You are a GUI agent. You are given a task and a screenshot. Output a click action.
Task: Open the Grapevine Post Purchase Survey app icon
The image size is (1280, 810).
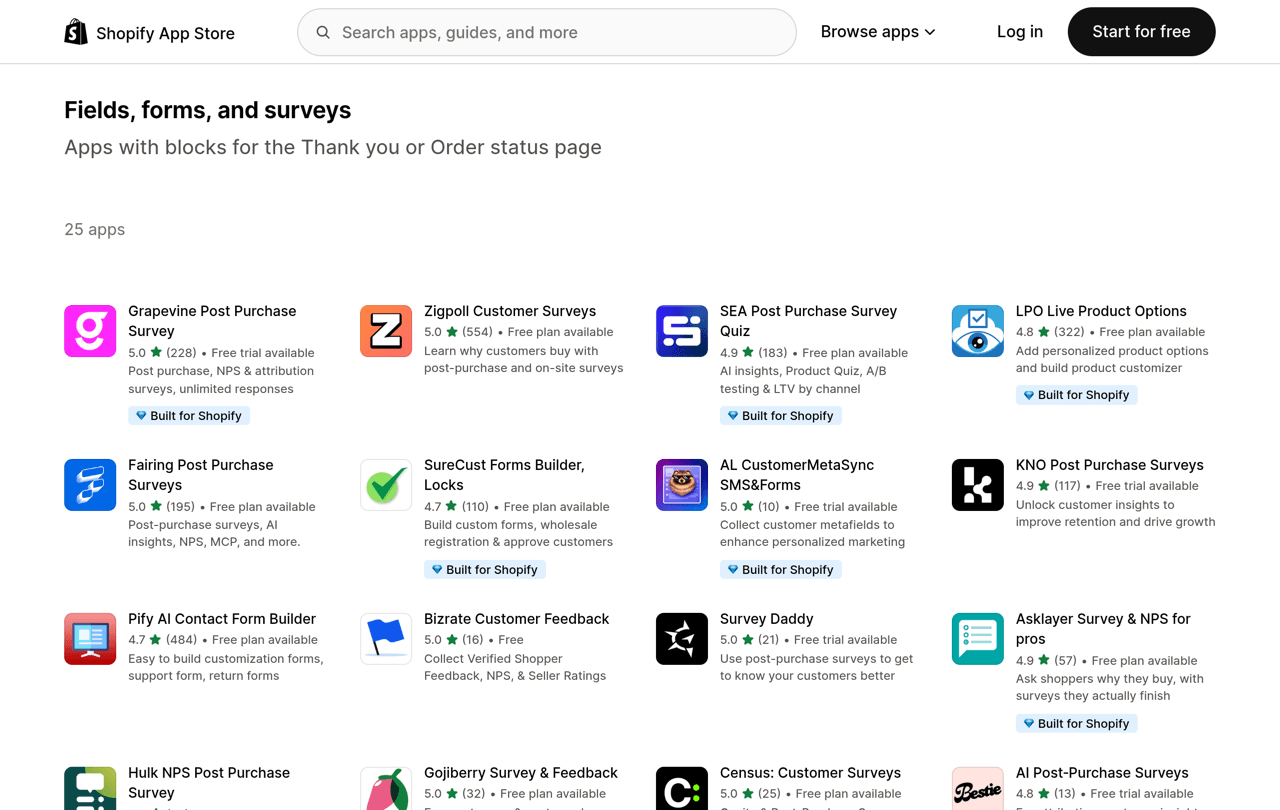(90, 331)
